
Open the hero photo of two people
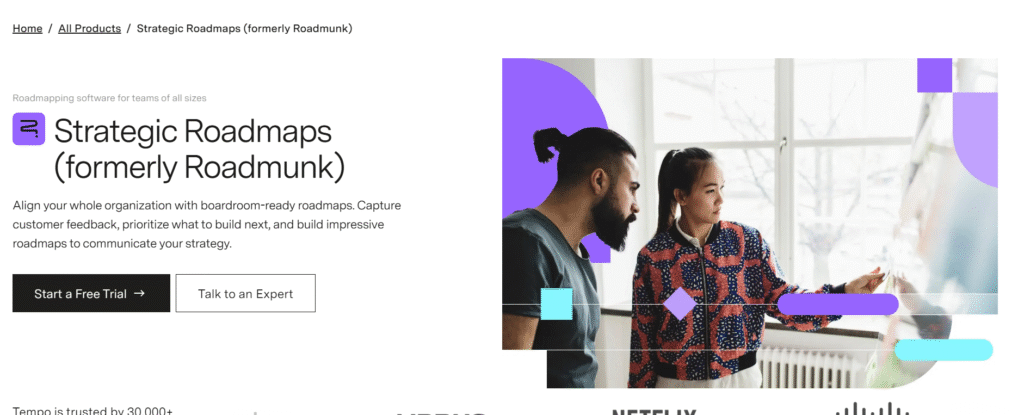tap(750, 223)
